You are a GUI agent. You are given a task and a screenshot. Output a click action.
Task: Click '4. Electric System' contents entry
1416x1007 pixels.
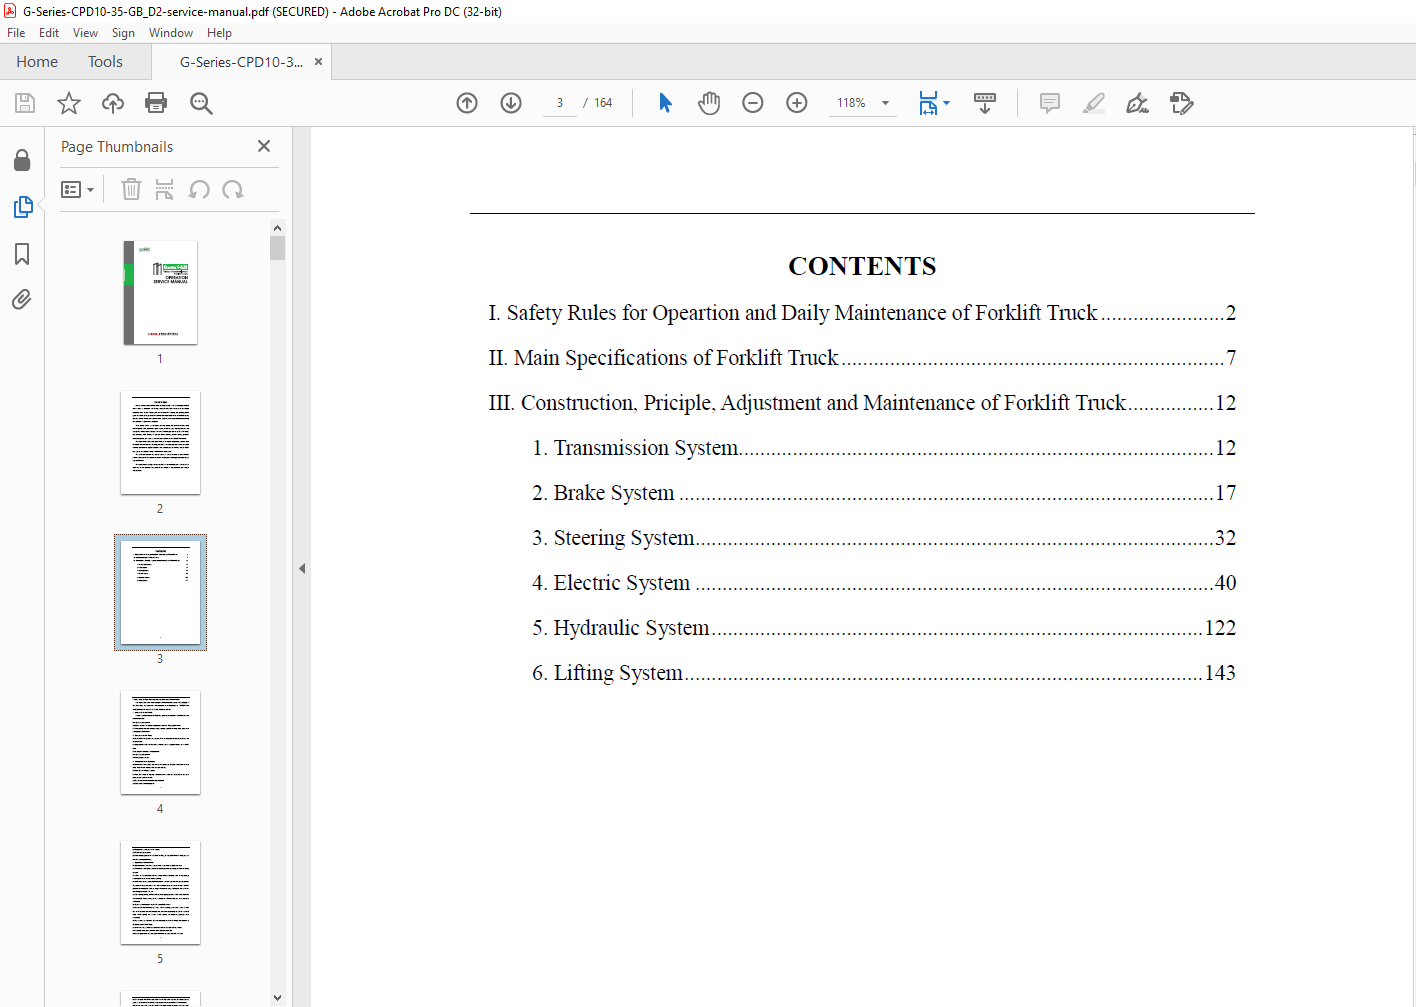point(884,583)
